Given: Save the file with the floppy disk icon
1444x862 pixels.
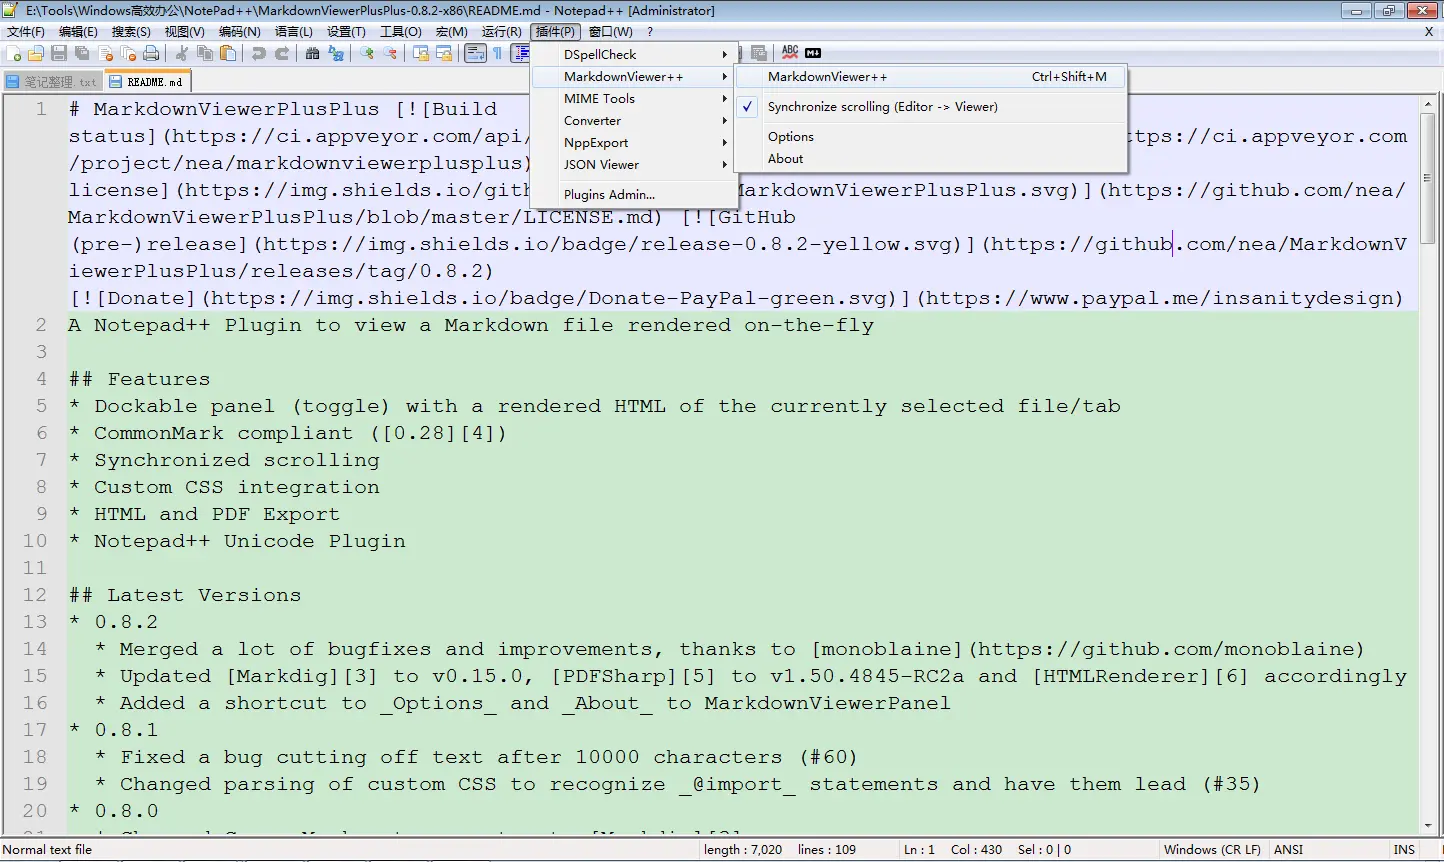Looking at the screenshot, I should click(59, 53).
